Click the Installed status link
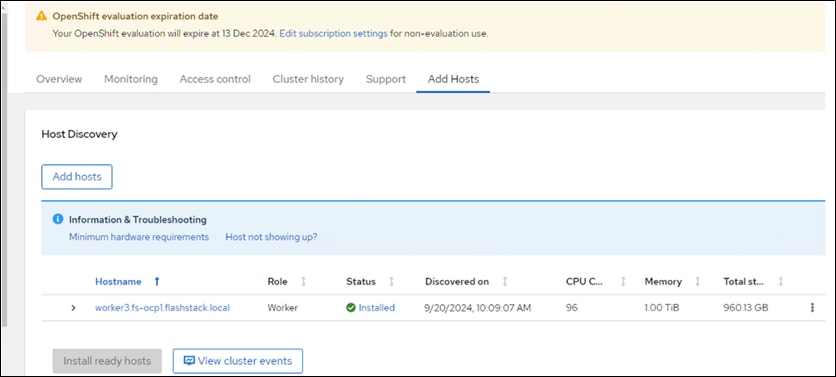Viewport: 836px width, 377px height. [376, 308]
